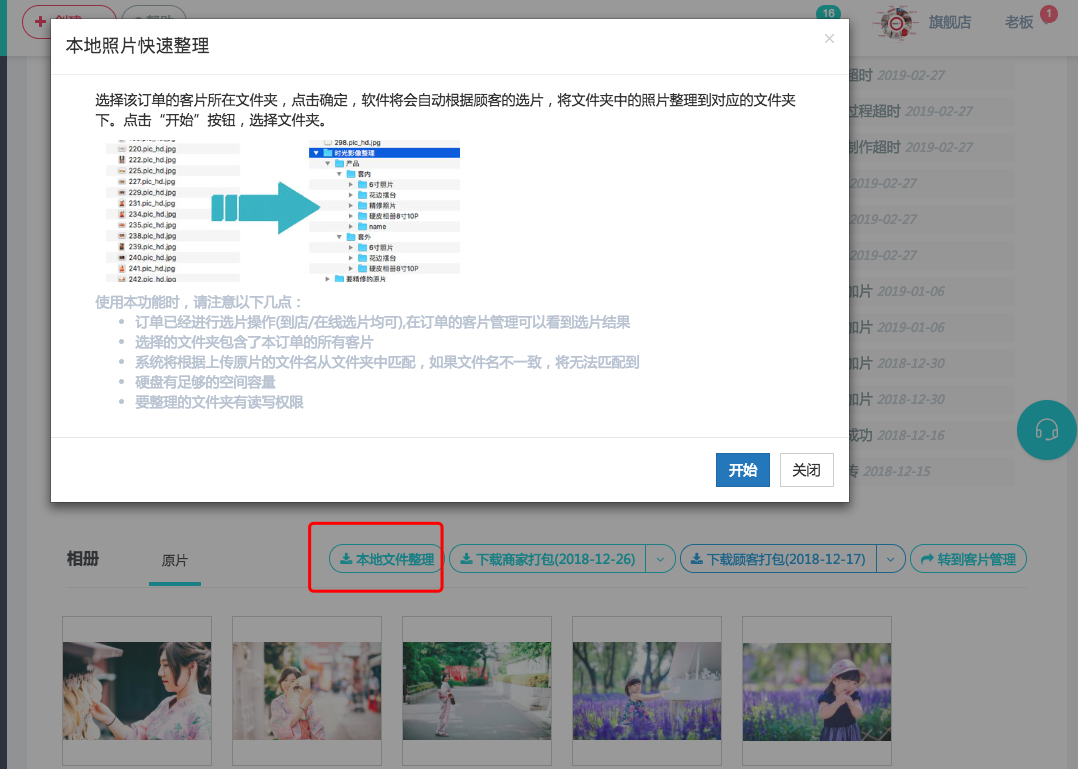Click the download icon on 下载顾客打包
Viewport: 1078px width, 769px height.
[698, 559]
